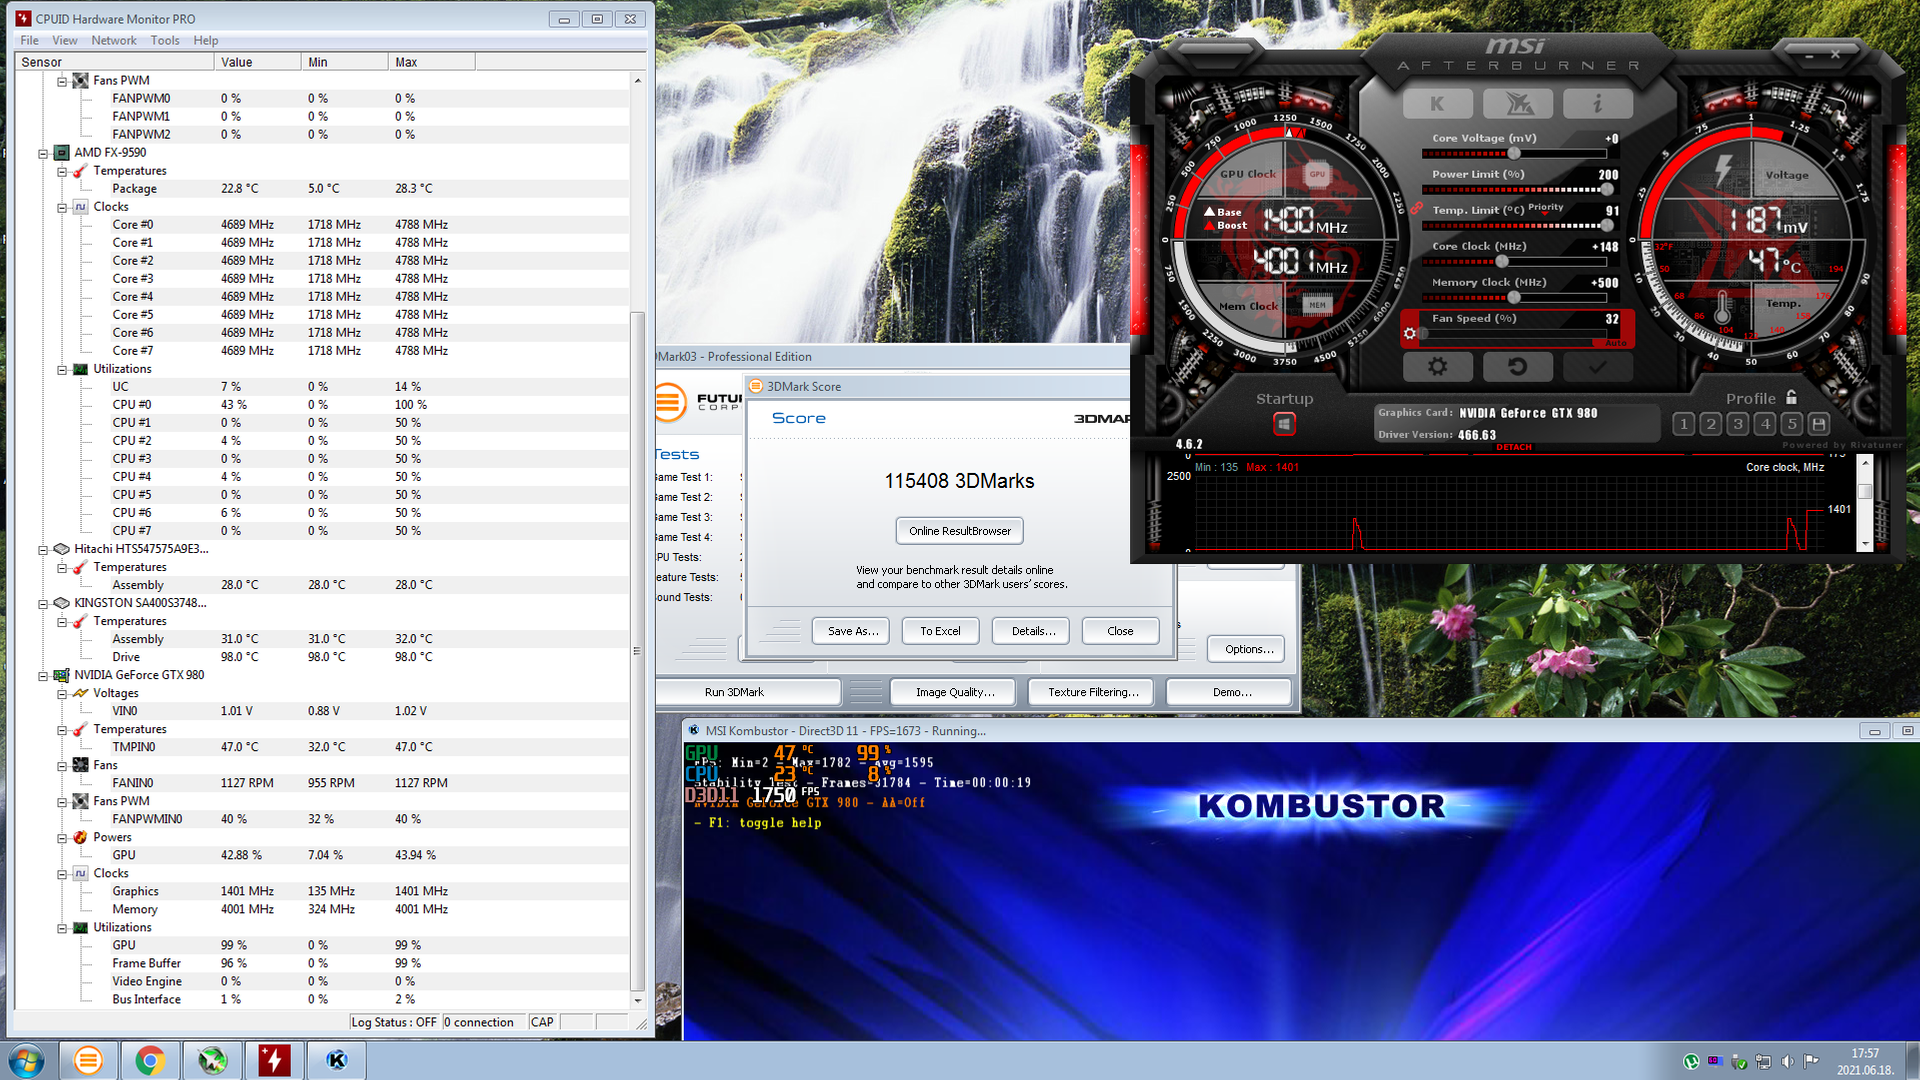The width and height of the screenshot is (1920, 1080).
Task: Collapse the AMD FX-9590 Clocks node
Action: click(62, 207)
